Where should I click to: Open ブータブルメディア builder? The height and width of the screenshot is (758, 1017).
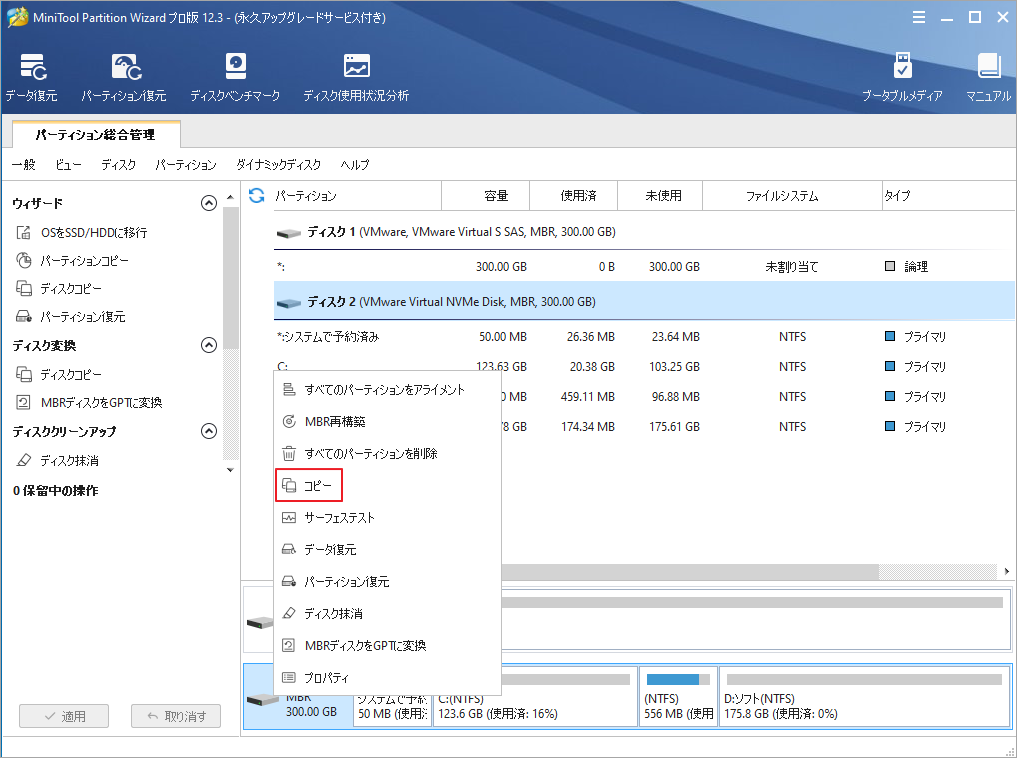tap(902, 78)
